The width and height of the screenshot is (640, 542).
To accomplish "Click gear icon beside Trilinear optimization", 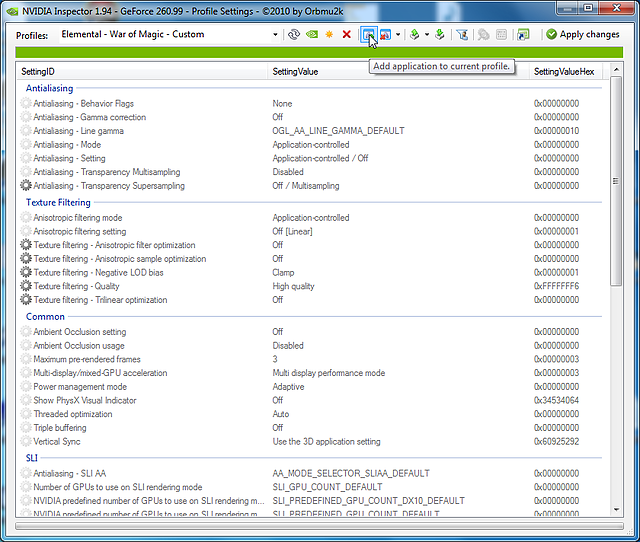I will click(26, 300).
